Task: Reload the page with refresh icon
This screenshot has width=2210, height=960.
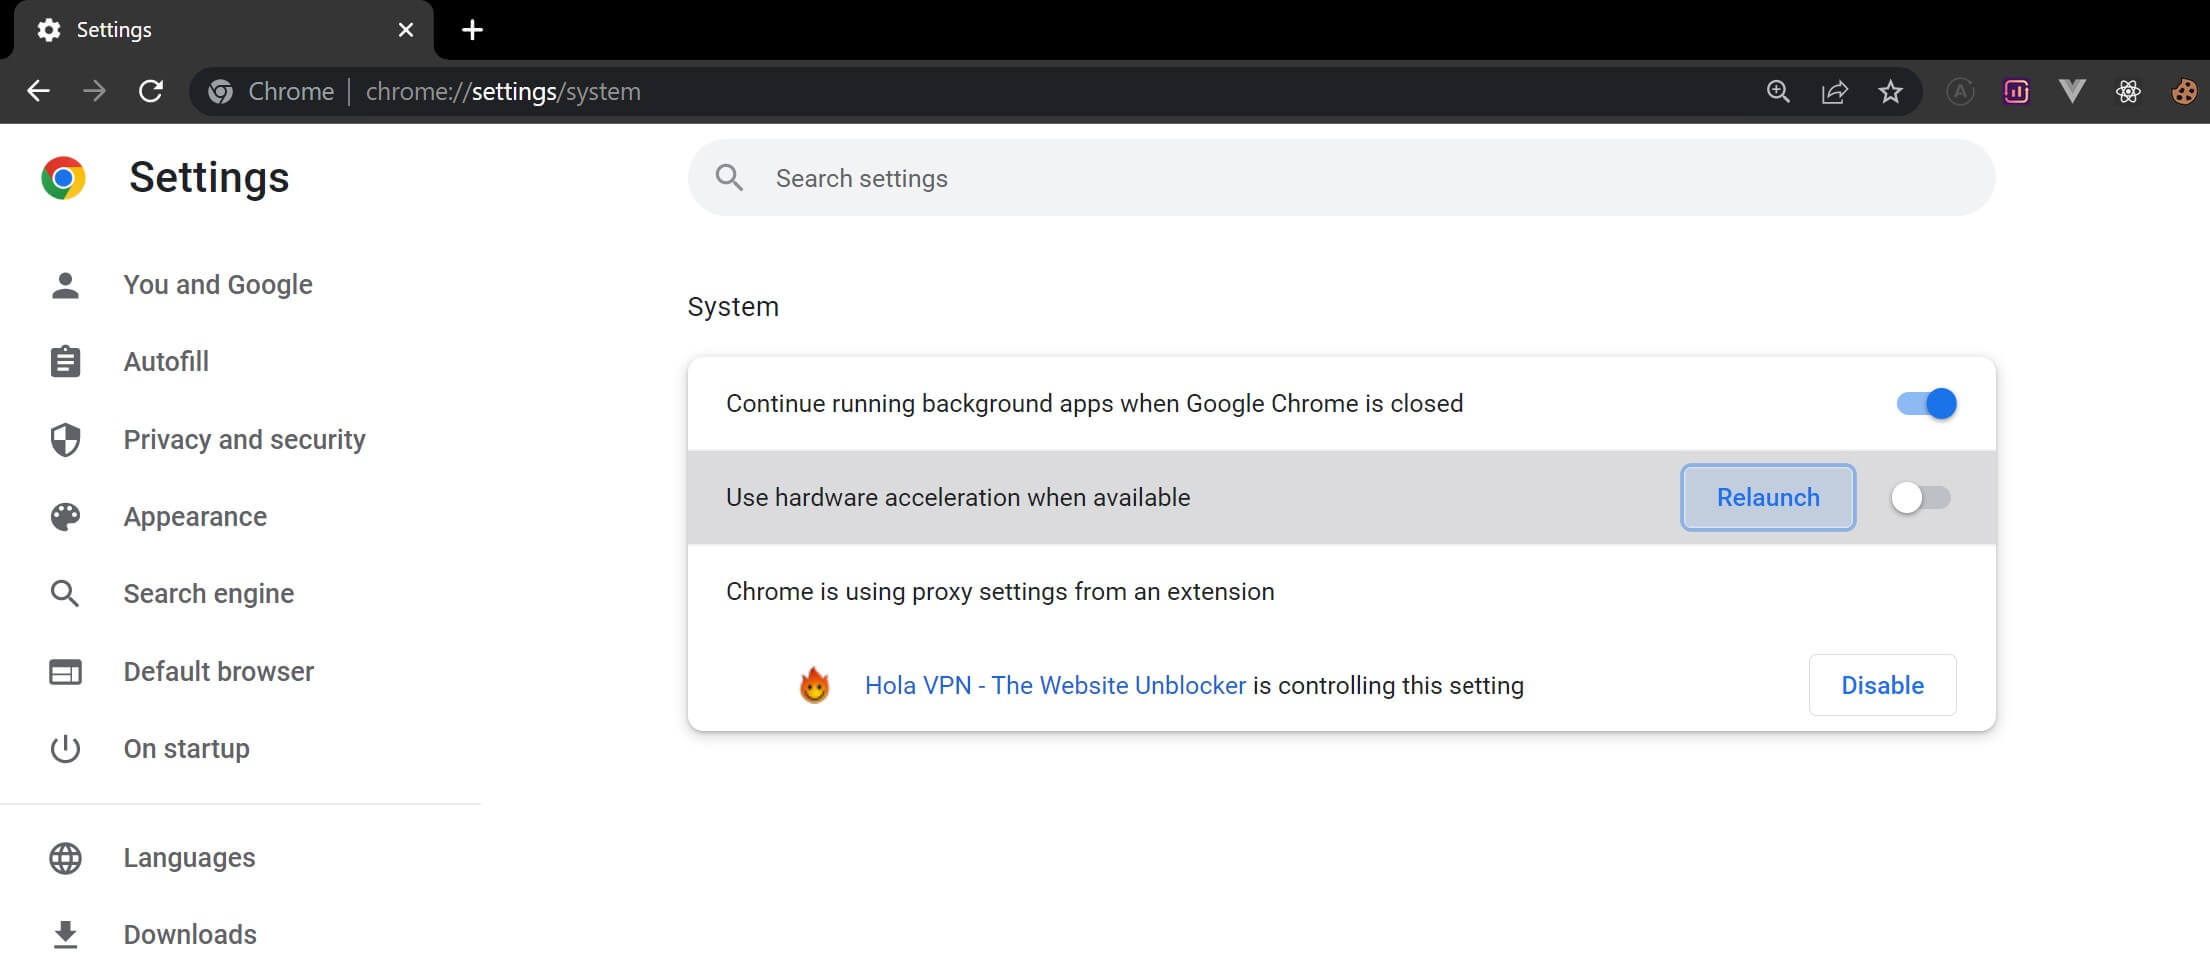Action: [x=152, y=91]
